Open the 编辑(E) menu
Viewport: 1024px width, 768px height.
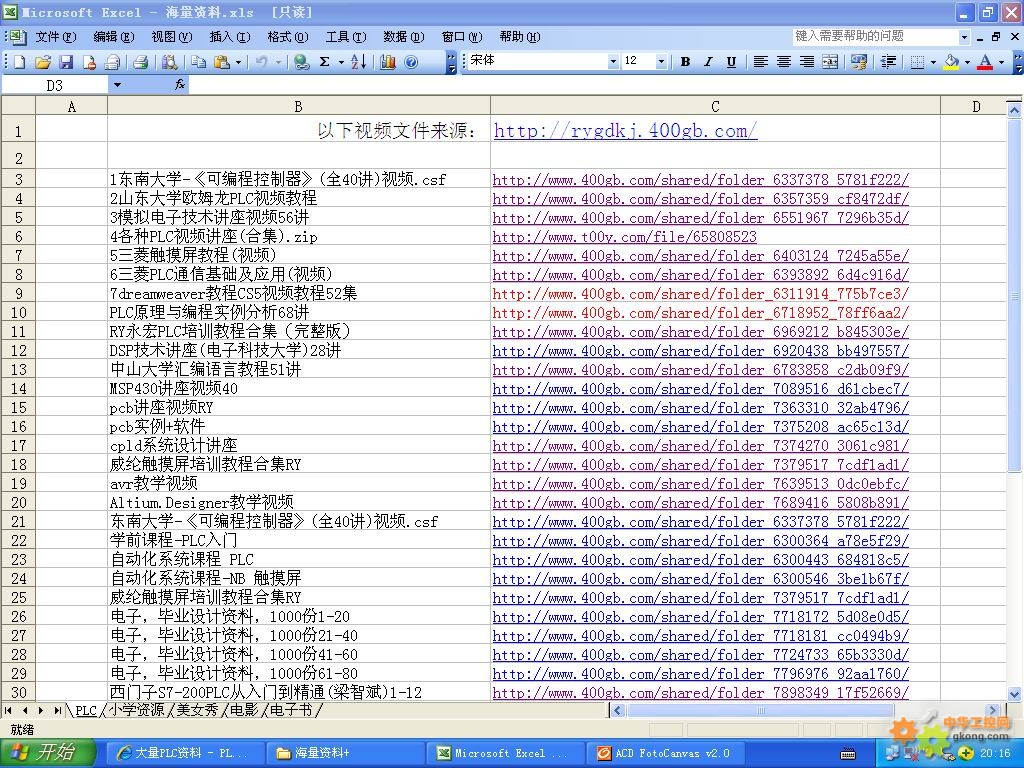[114, 37]
